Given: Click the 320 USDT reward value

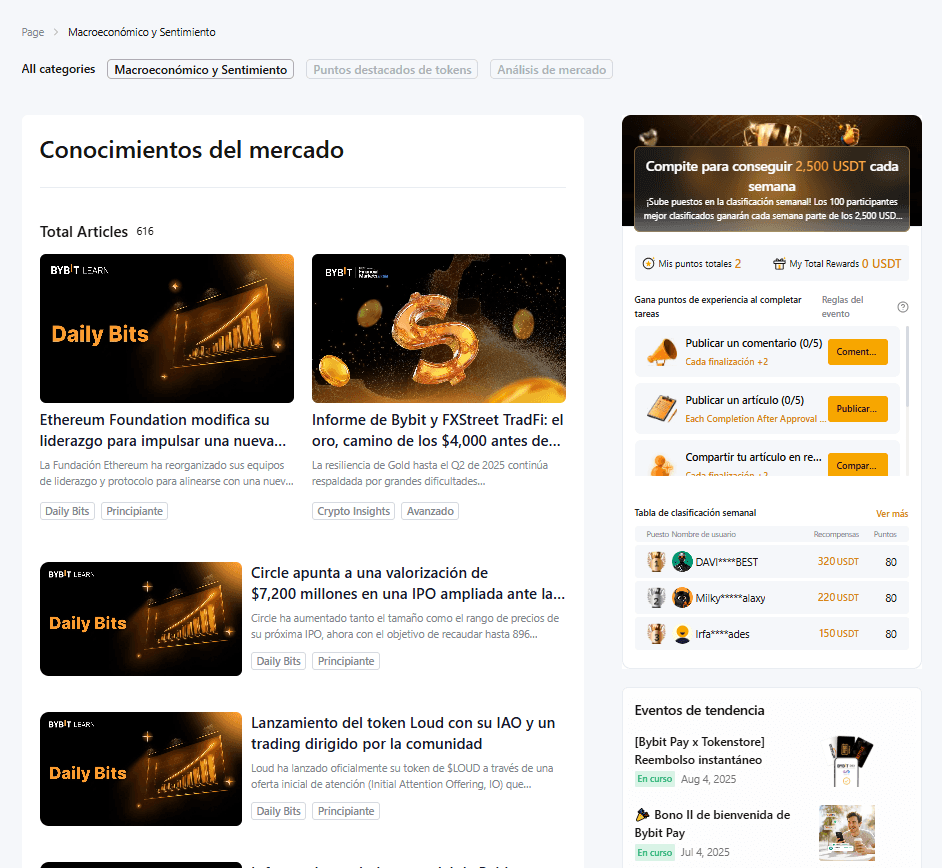Looking at the screenshot, I should tap(838, 562).
